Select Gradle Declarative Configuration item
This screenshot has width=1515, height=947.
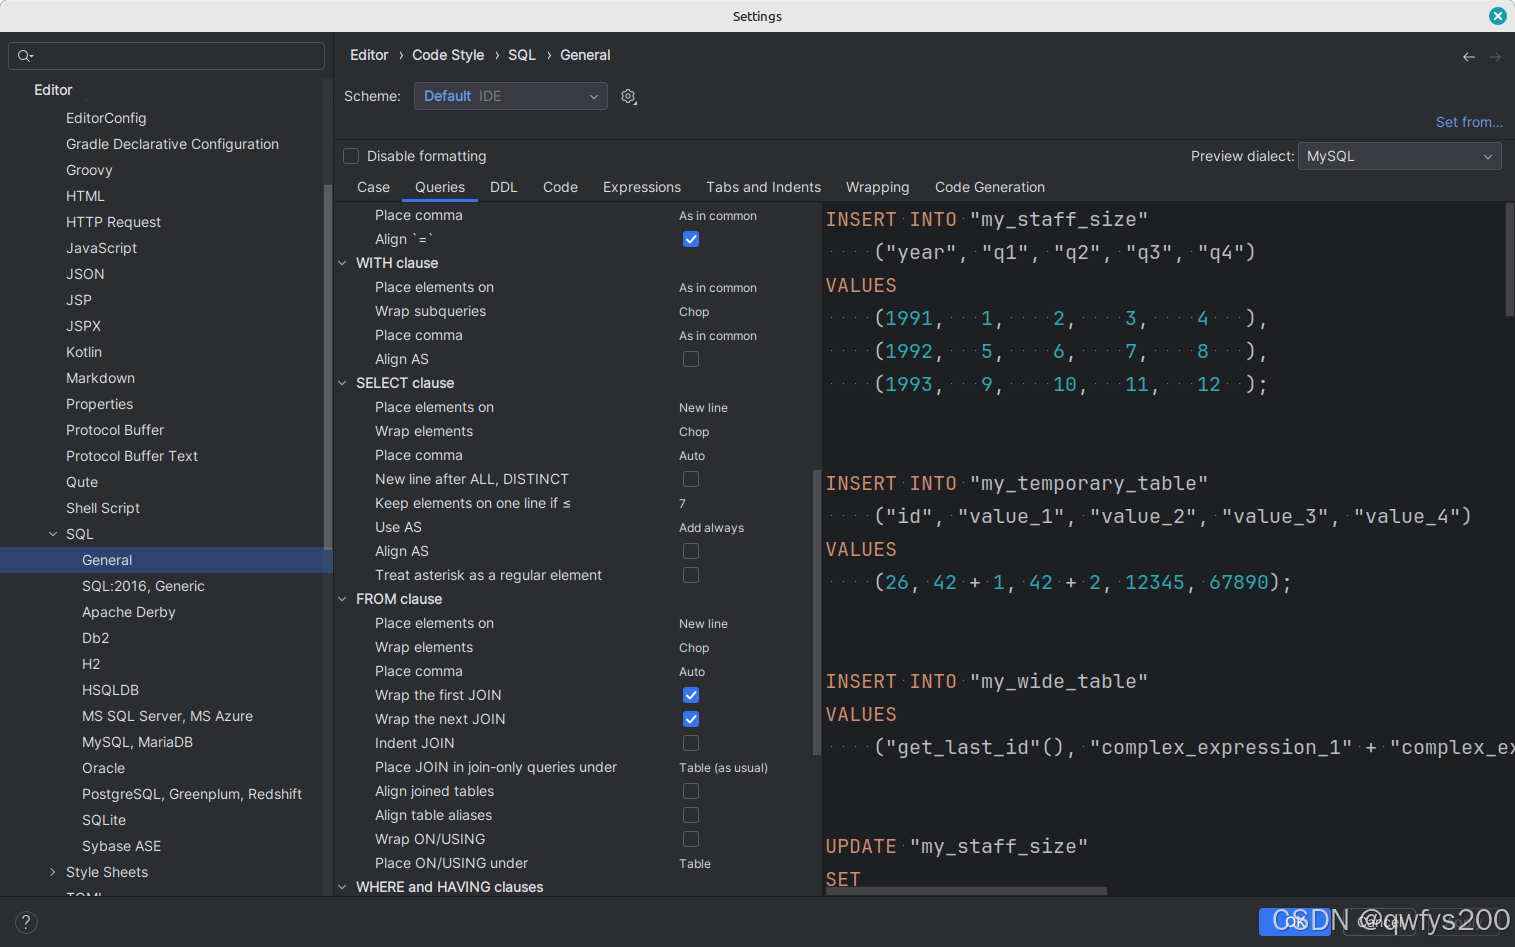[x=172, y=144]
